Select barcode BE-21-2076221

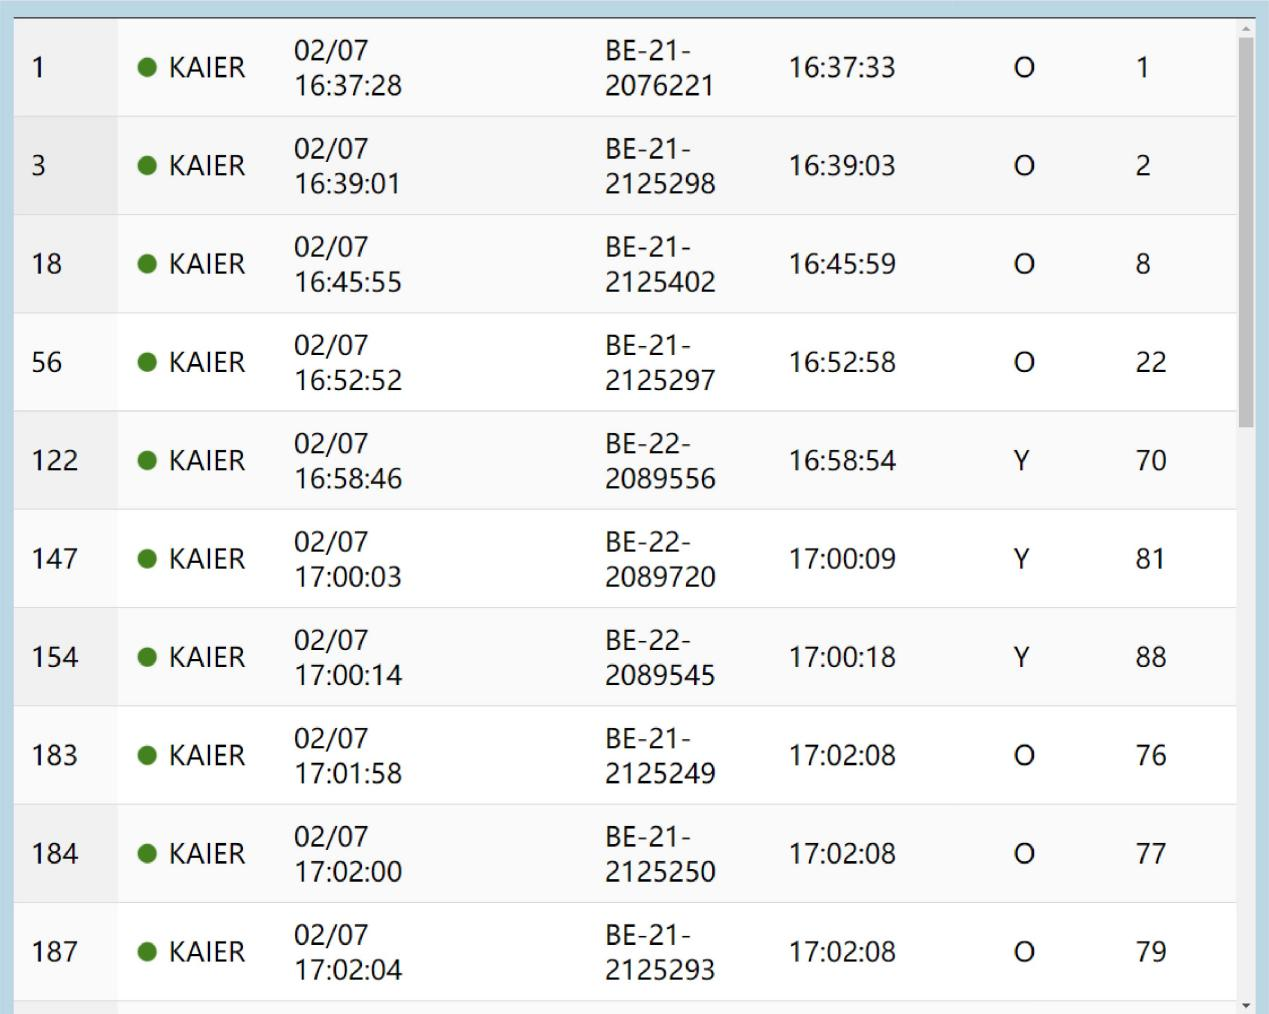(x=659, y=68)
